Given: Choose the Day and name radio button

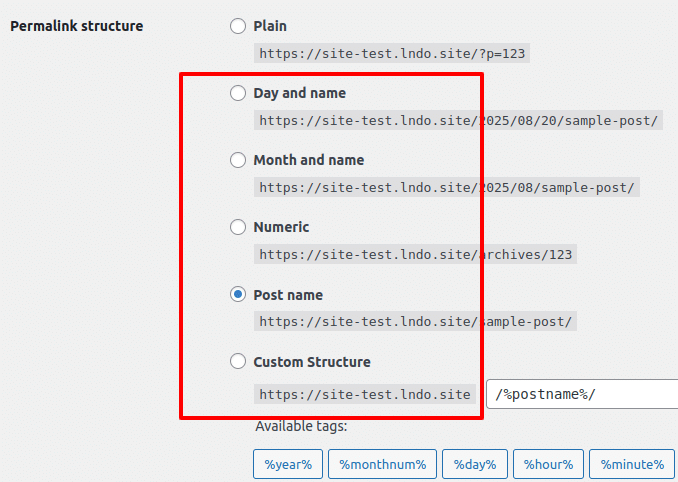Looking at the screenshot, I should coord(238,93).
